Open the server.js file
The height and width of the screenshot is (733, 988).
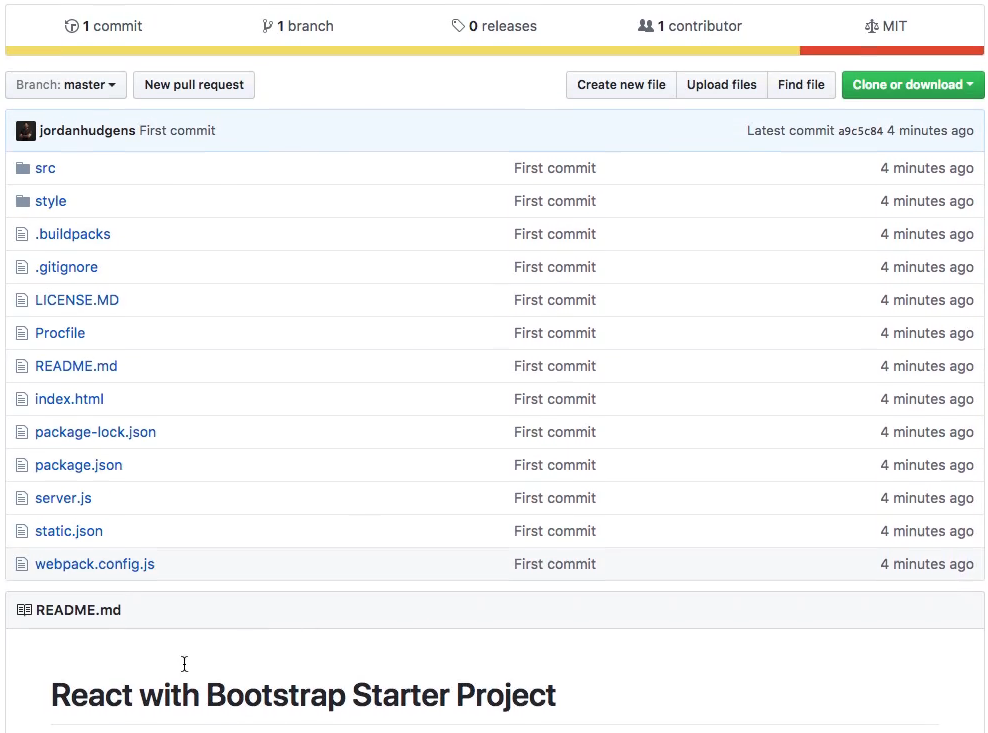click(63, 498)
